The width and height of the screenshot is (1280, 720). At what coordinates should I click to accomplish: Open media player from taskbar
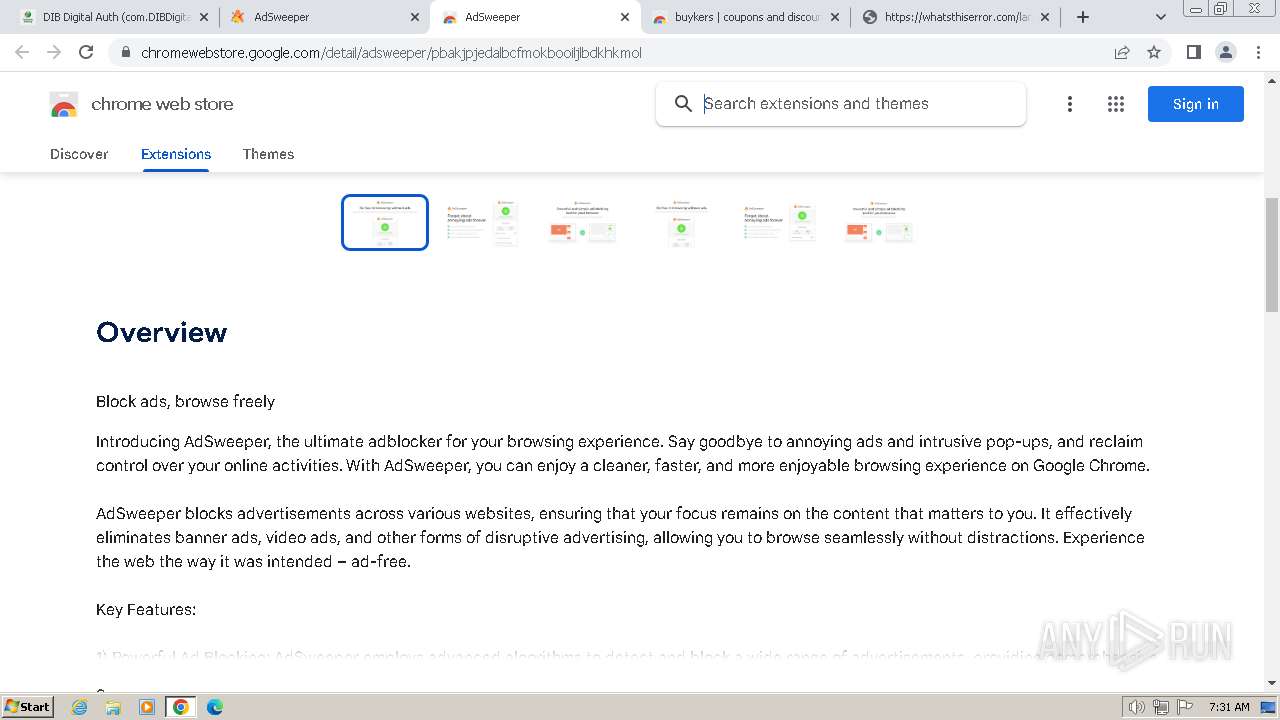[147, 707]
